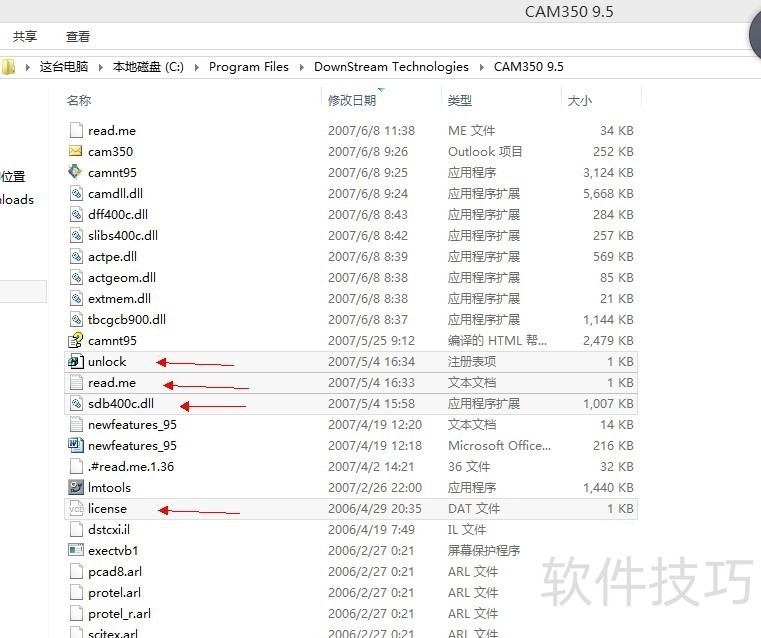The height and width of the screenshot is (638, 761).
Task: Select the protel_r.arl file icon
Action: tap(76, 613)
